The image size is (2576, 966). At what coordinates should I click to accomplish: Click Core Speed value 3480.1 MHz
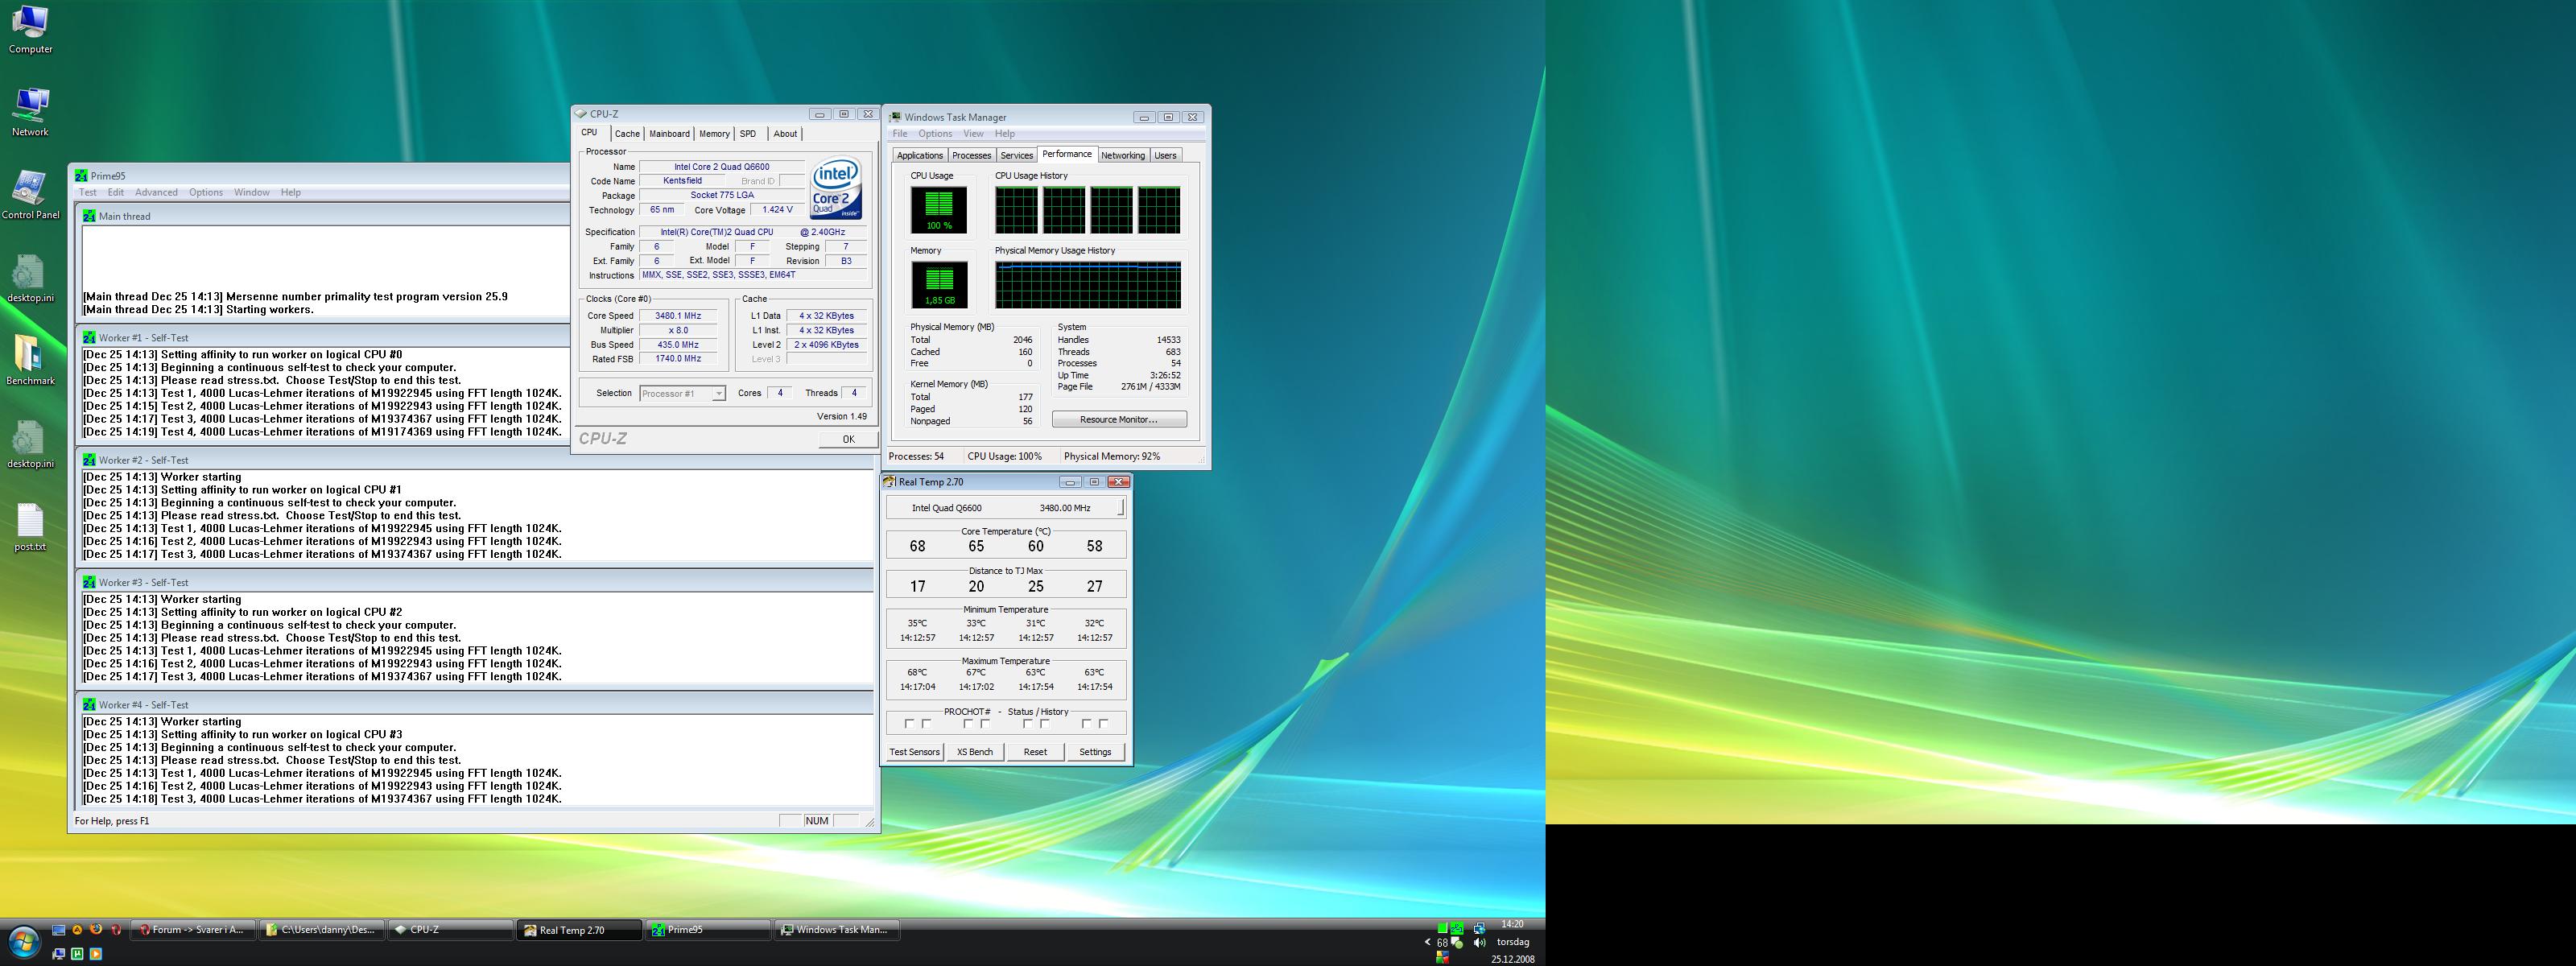(678, 316)
